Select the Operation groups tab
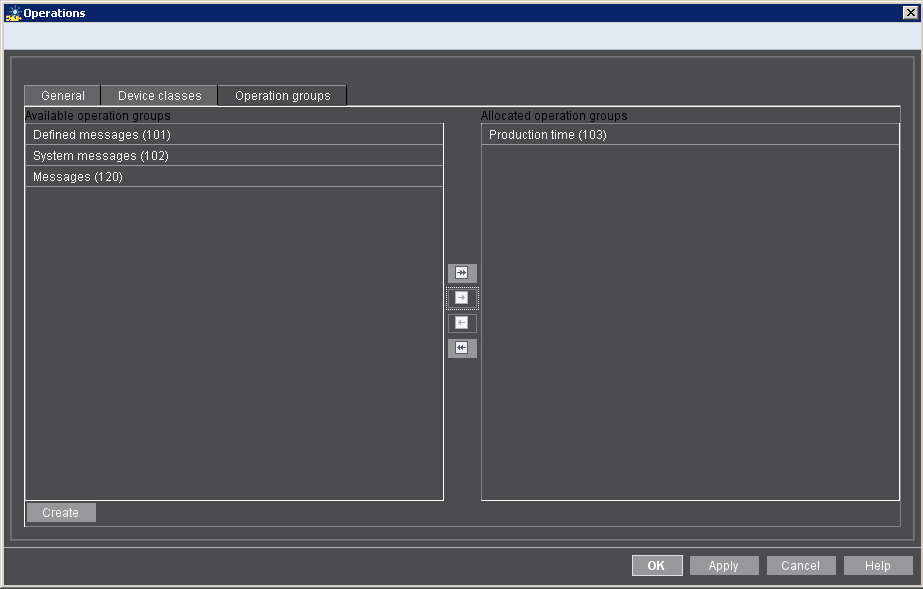The height and width of the screenshot is (589, 923). tap(281, 95)
